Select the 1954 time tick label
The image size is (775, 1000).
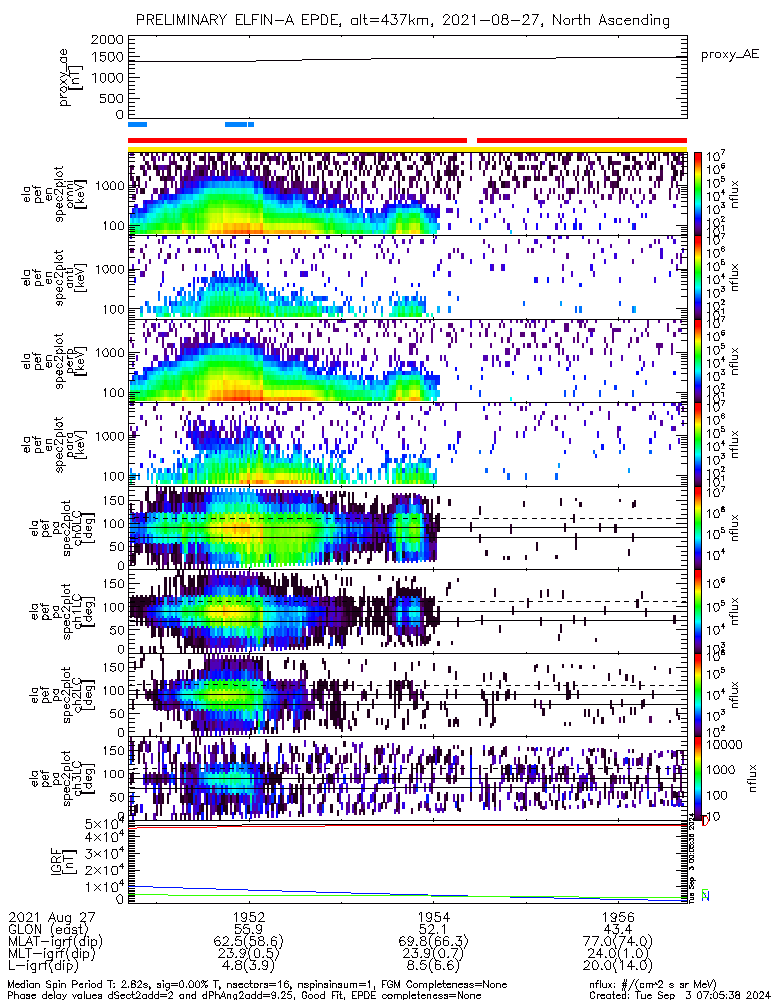[x=433, y=917]
